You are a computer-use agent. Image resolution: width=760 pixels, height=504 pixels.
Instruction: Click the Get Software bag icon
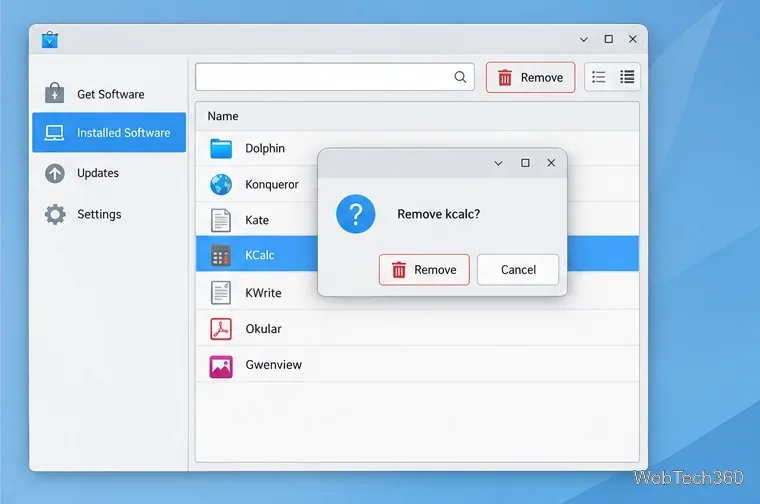point(54,93)
